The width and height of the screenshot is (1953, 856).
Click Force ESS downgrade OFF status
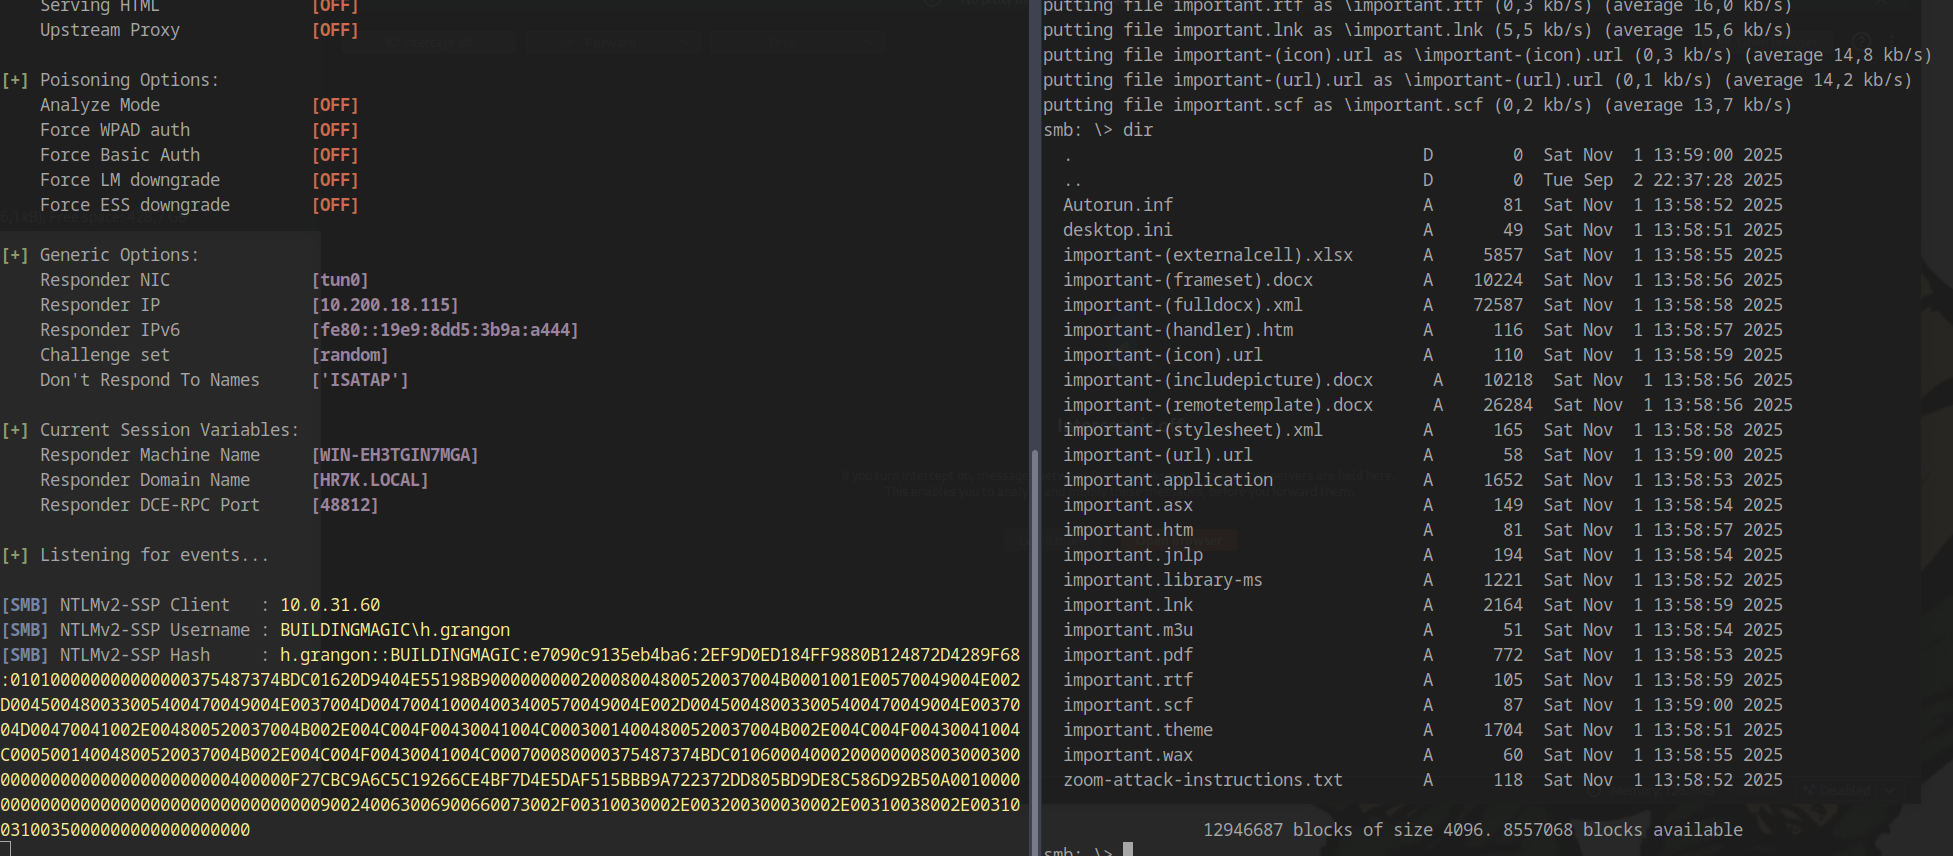335,205
